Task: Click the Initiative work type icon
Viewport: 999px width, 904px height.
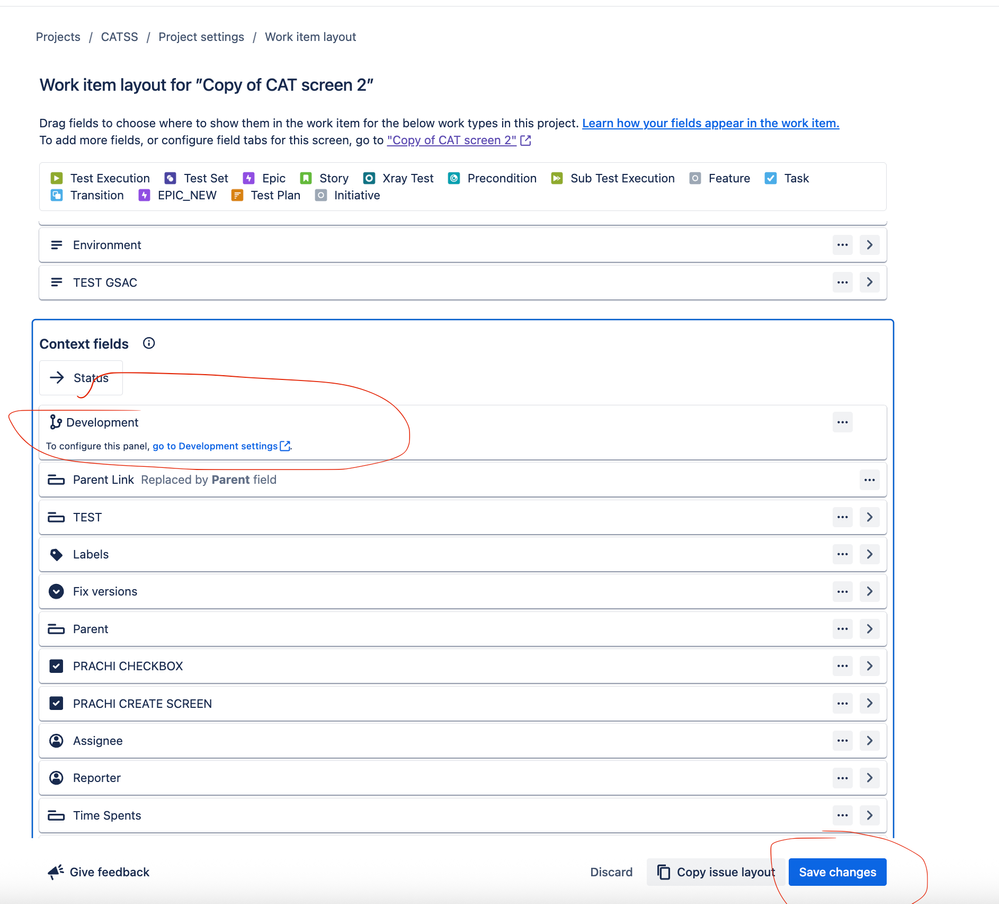Action: pyautogui.click(x=320, y=196)
